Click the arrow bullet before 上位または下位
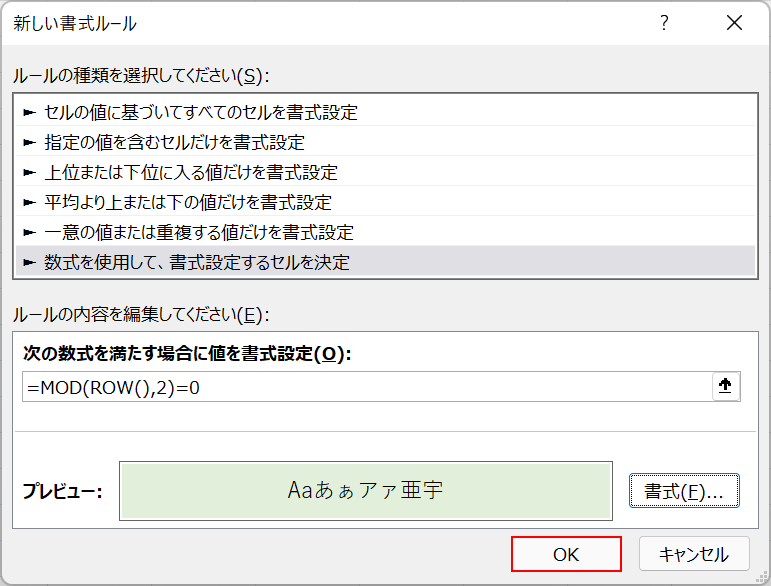The width and height of the screenshot is (771, 586). [x=29, y=173]
